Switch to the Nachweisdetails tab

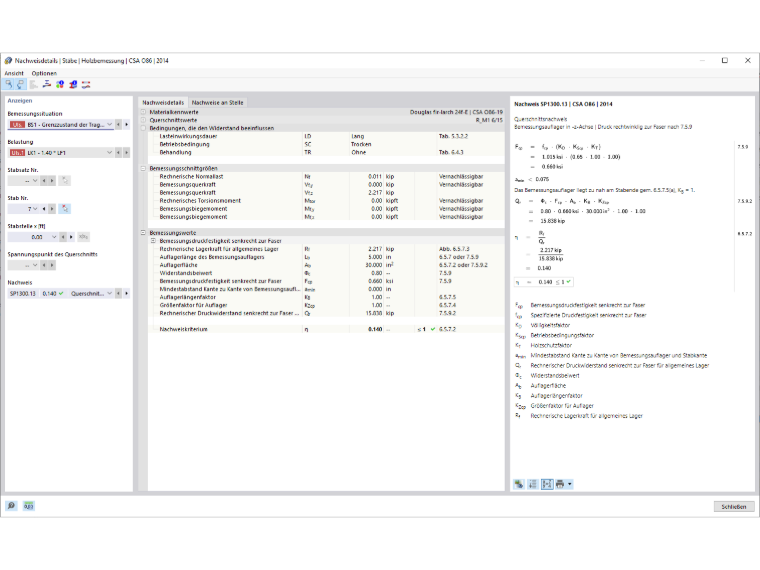coord(163,103)
